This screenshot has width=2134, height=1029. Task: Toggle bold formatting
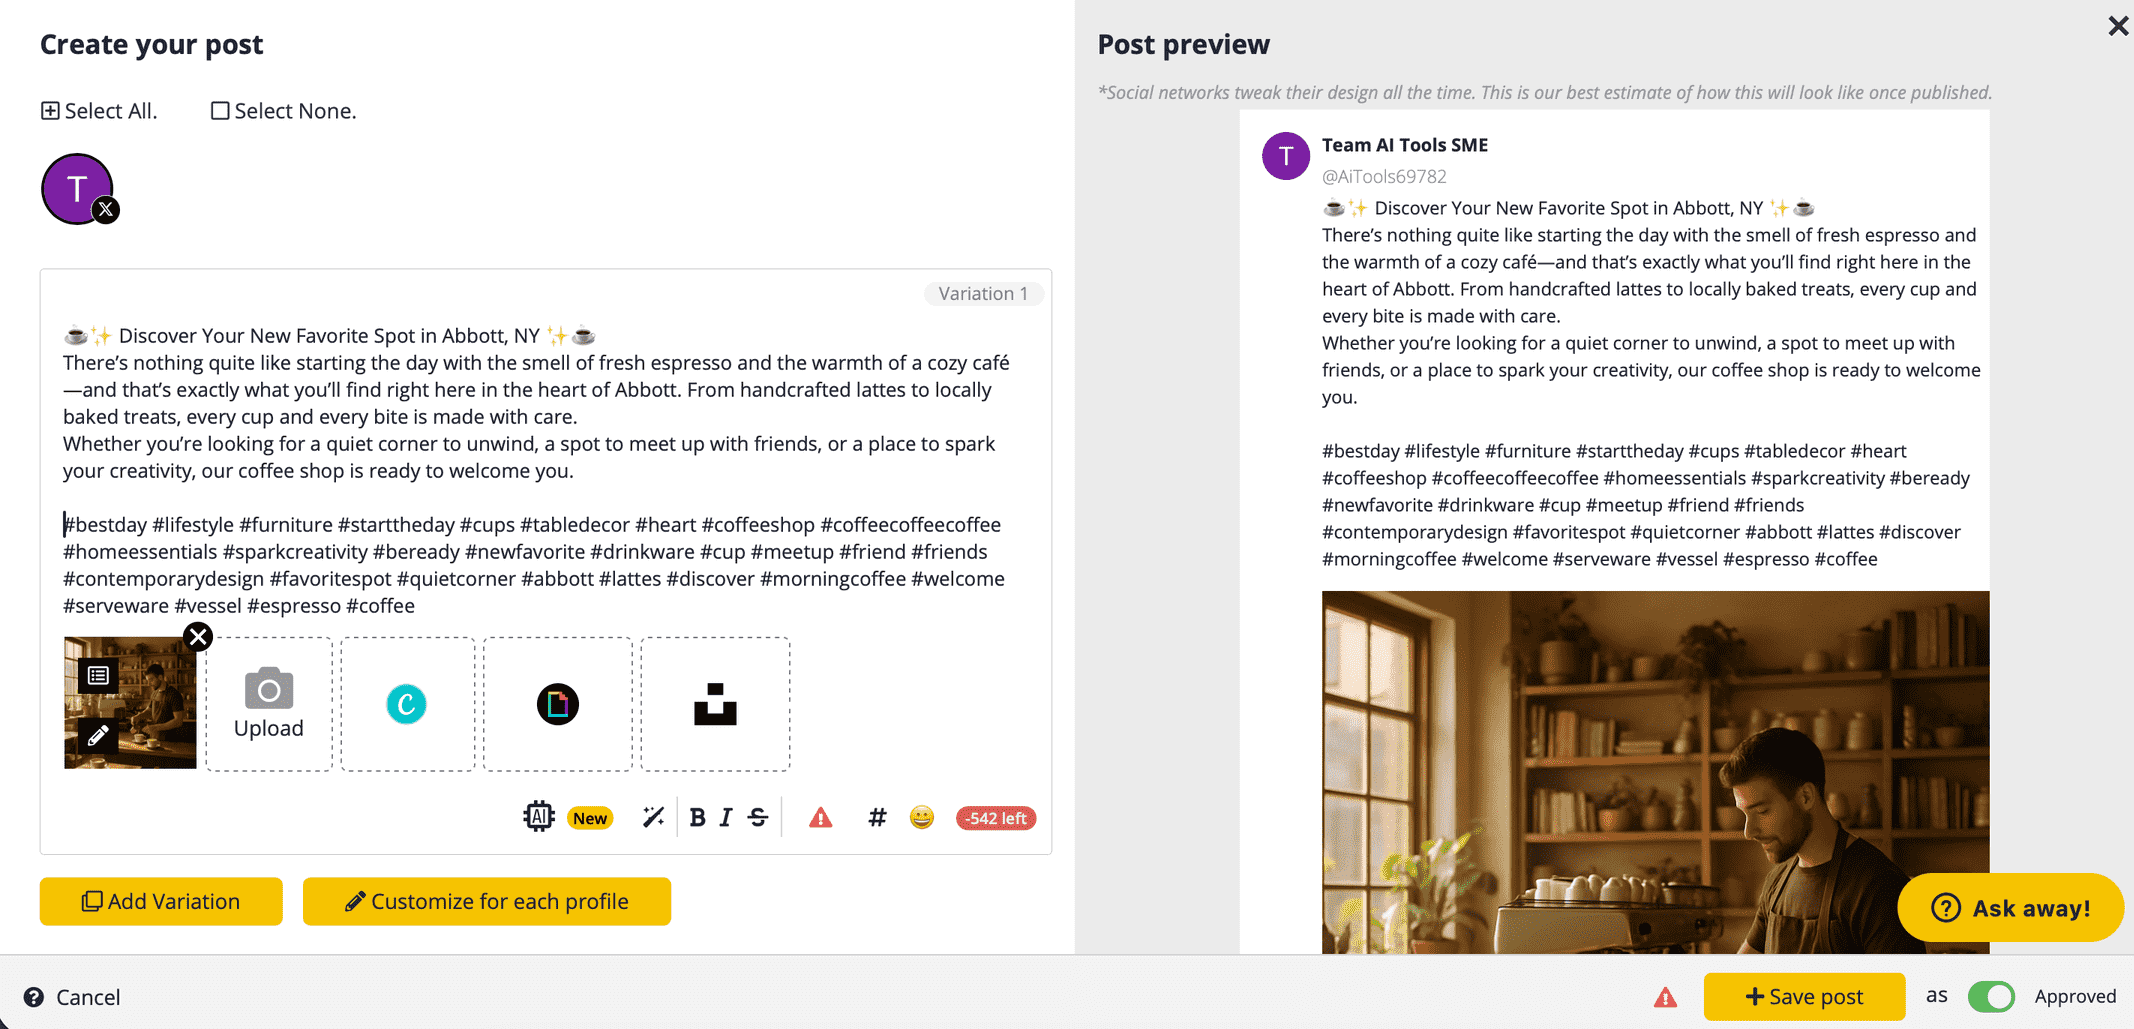pyautogui.click(x=697, y=817)
